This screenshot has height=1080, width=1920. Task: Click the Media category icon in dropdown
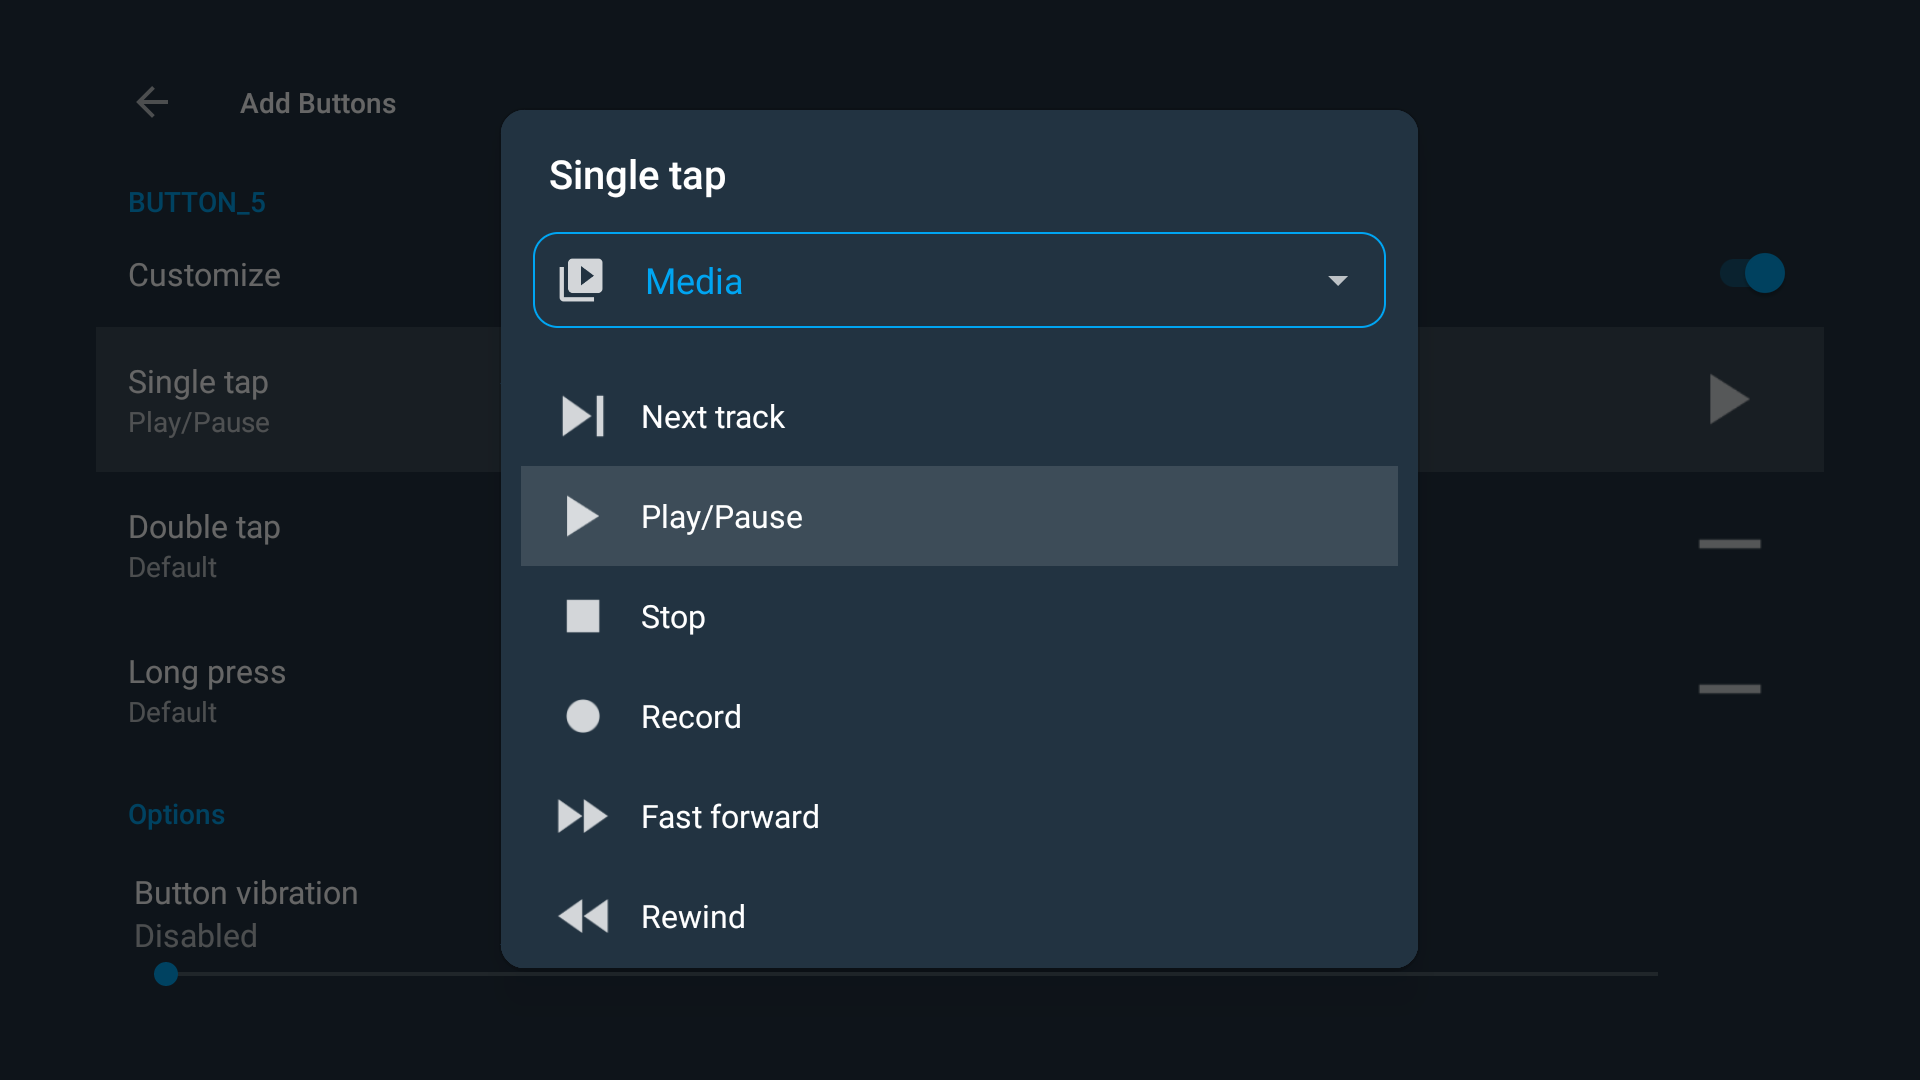pyautogui.click(x=581, y=281)
